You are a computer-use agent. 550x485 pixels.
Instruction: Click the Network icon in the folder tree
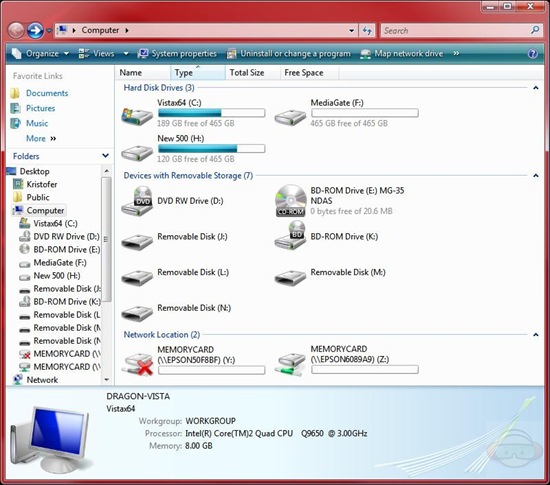point(18,380)
